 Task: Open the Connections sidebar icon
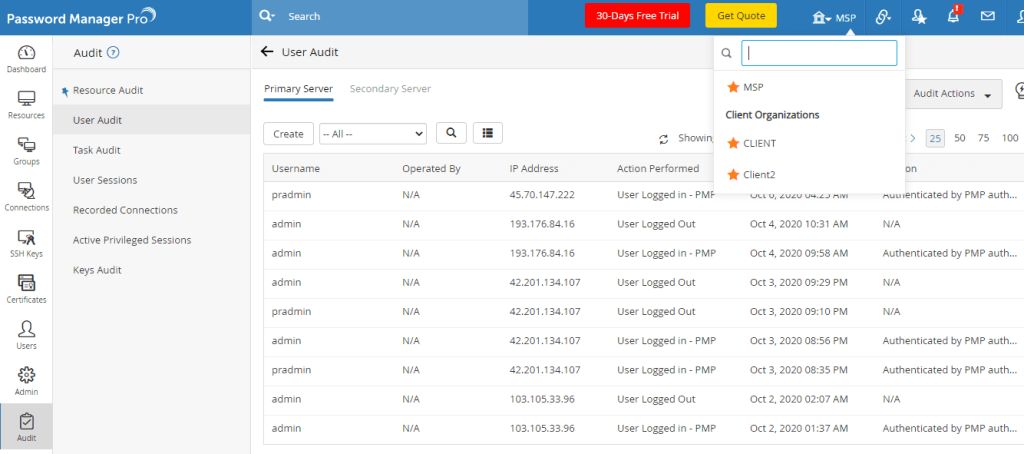tap(26, 195)
